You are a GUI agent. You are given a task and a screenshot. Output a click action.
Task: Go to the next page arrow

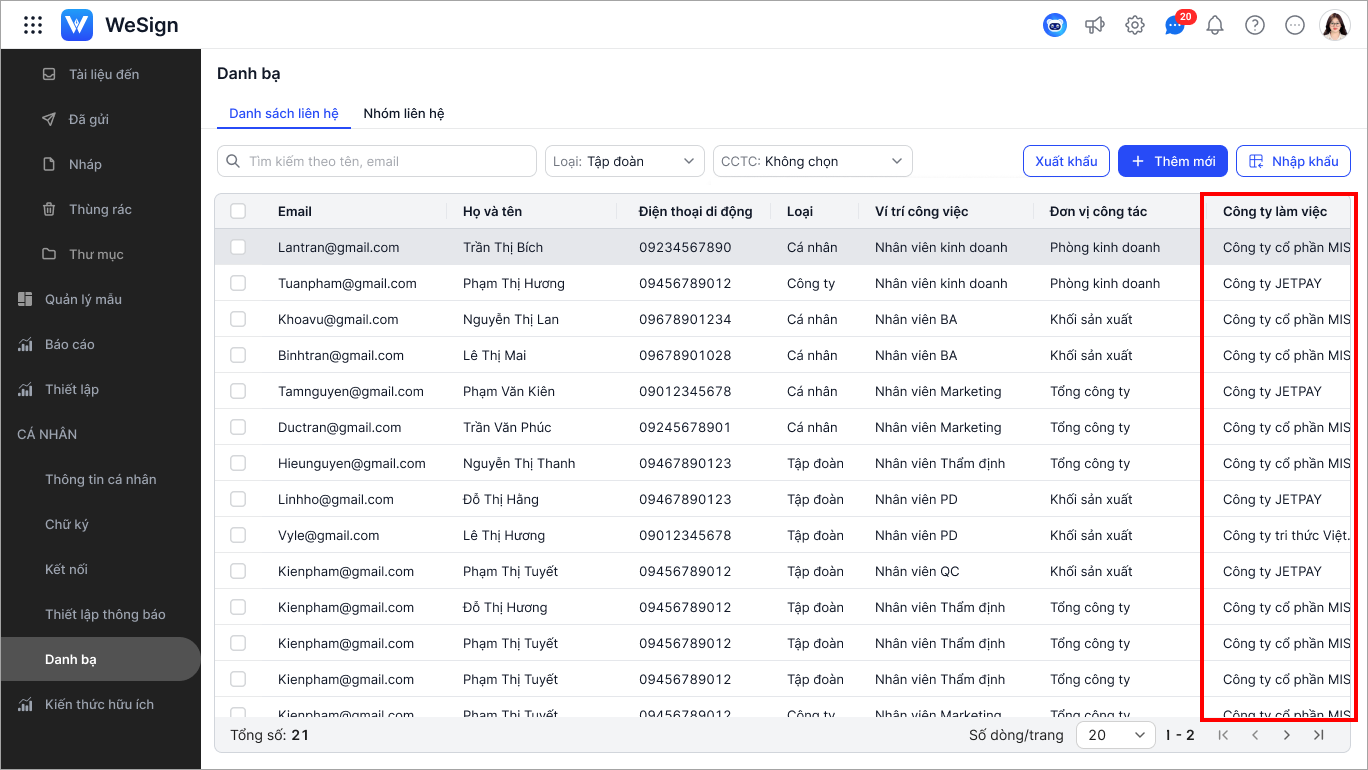pos(1287,735)
